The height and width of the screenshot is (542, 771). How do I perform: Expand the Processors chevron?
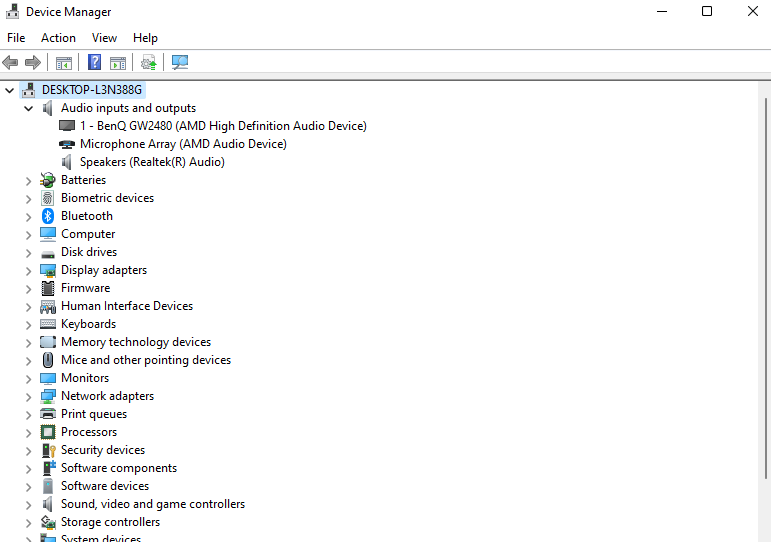[29, 433]
